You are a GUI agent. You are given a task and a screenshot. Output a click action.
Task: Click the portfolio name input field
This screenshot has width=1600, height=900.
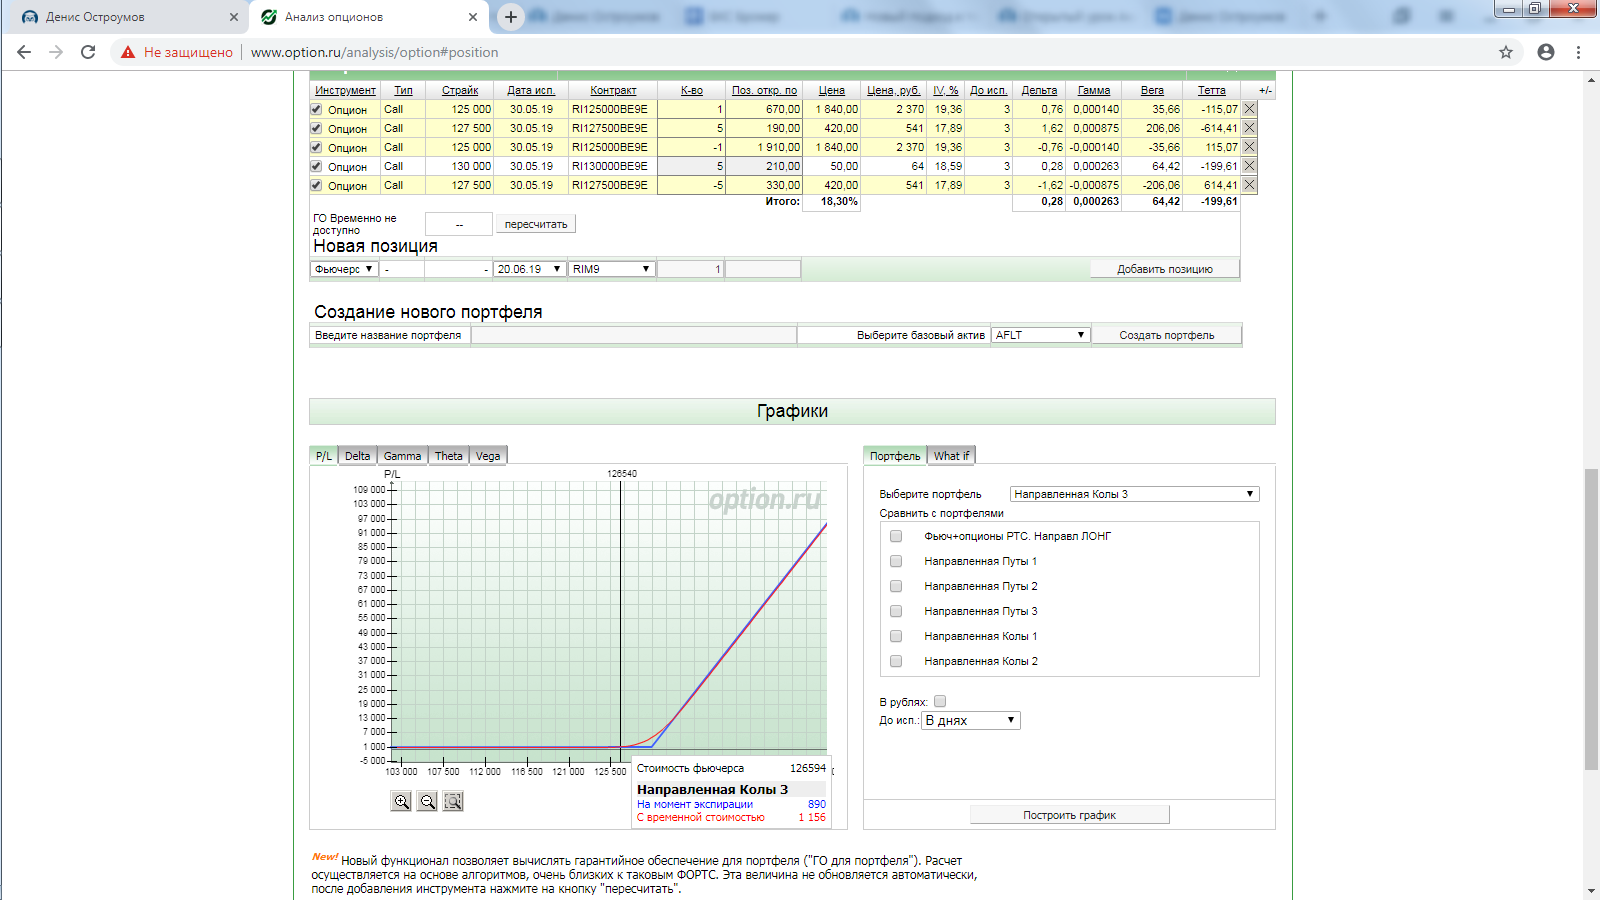pyautogui.click(x=633, y=335)
